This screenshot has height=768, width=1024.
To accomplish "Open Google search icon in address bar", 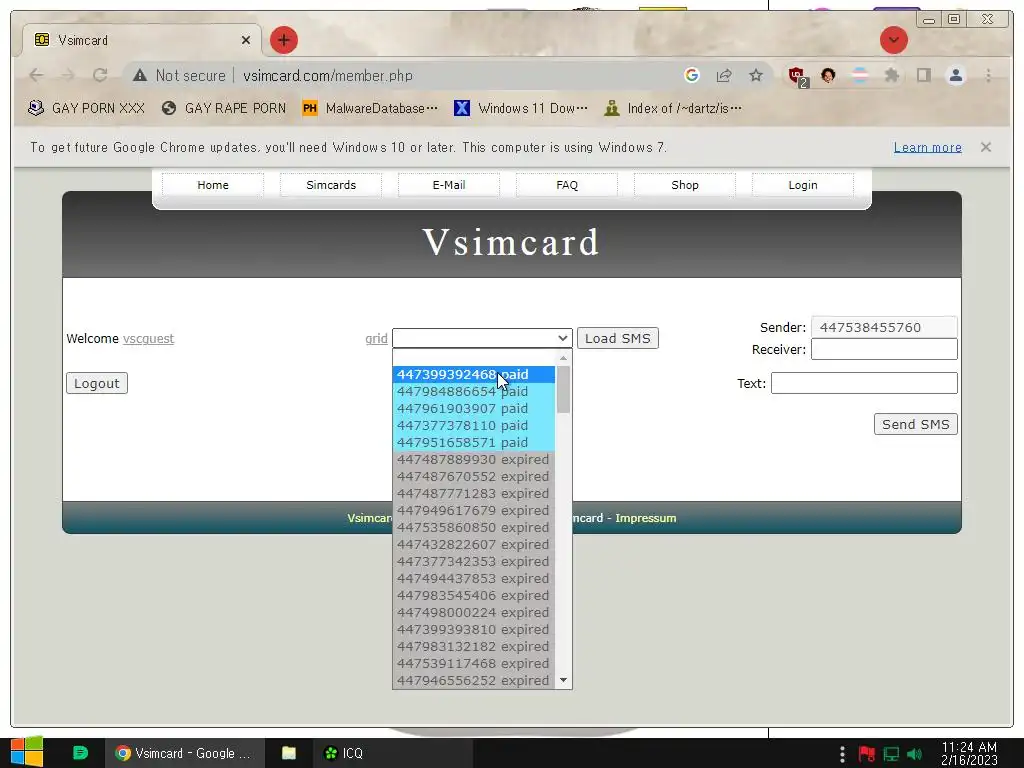I will [692, 76].
